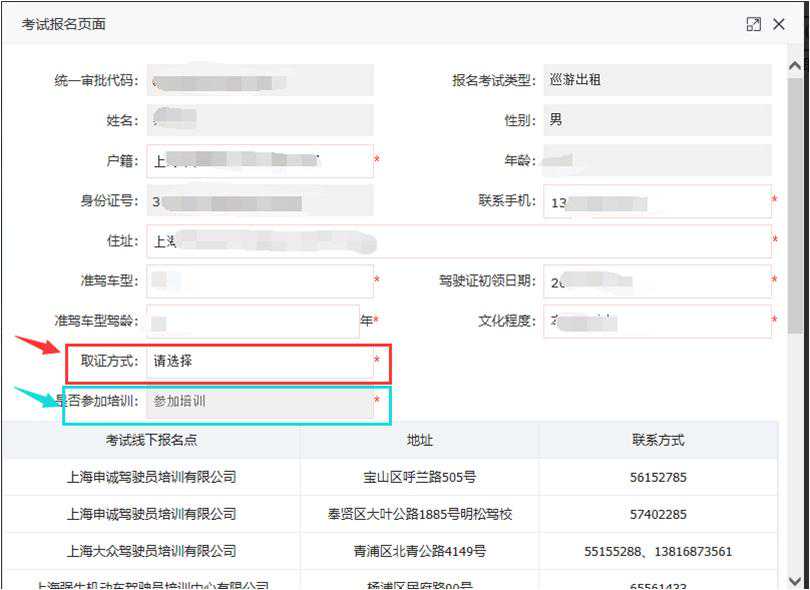Click the 性别 field showing 男

(657, 120)
